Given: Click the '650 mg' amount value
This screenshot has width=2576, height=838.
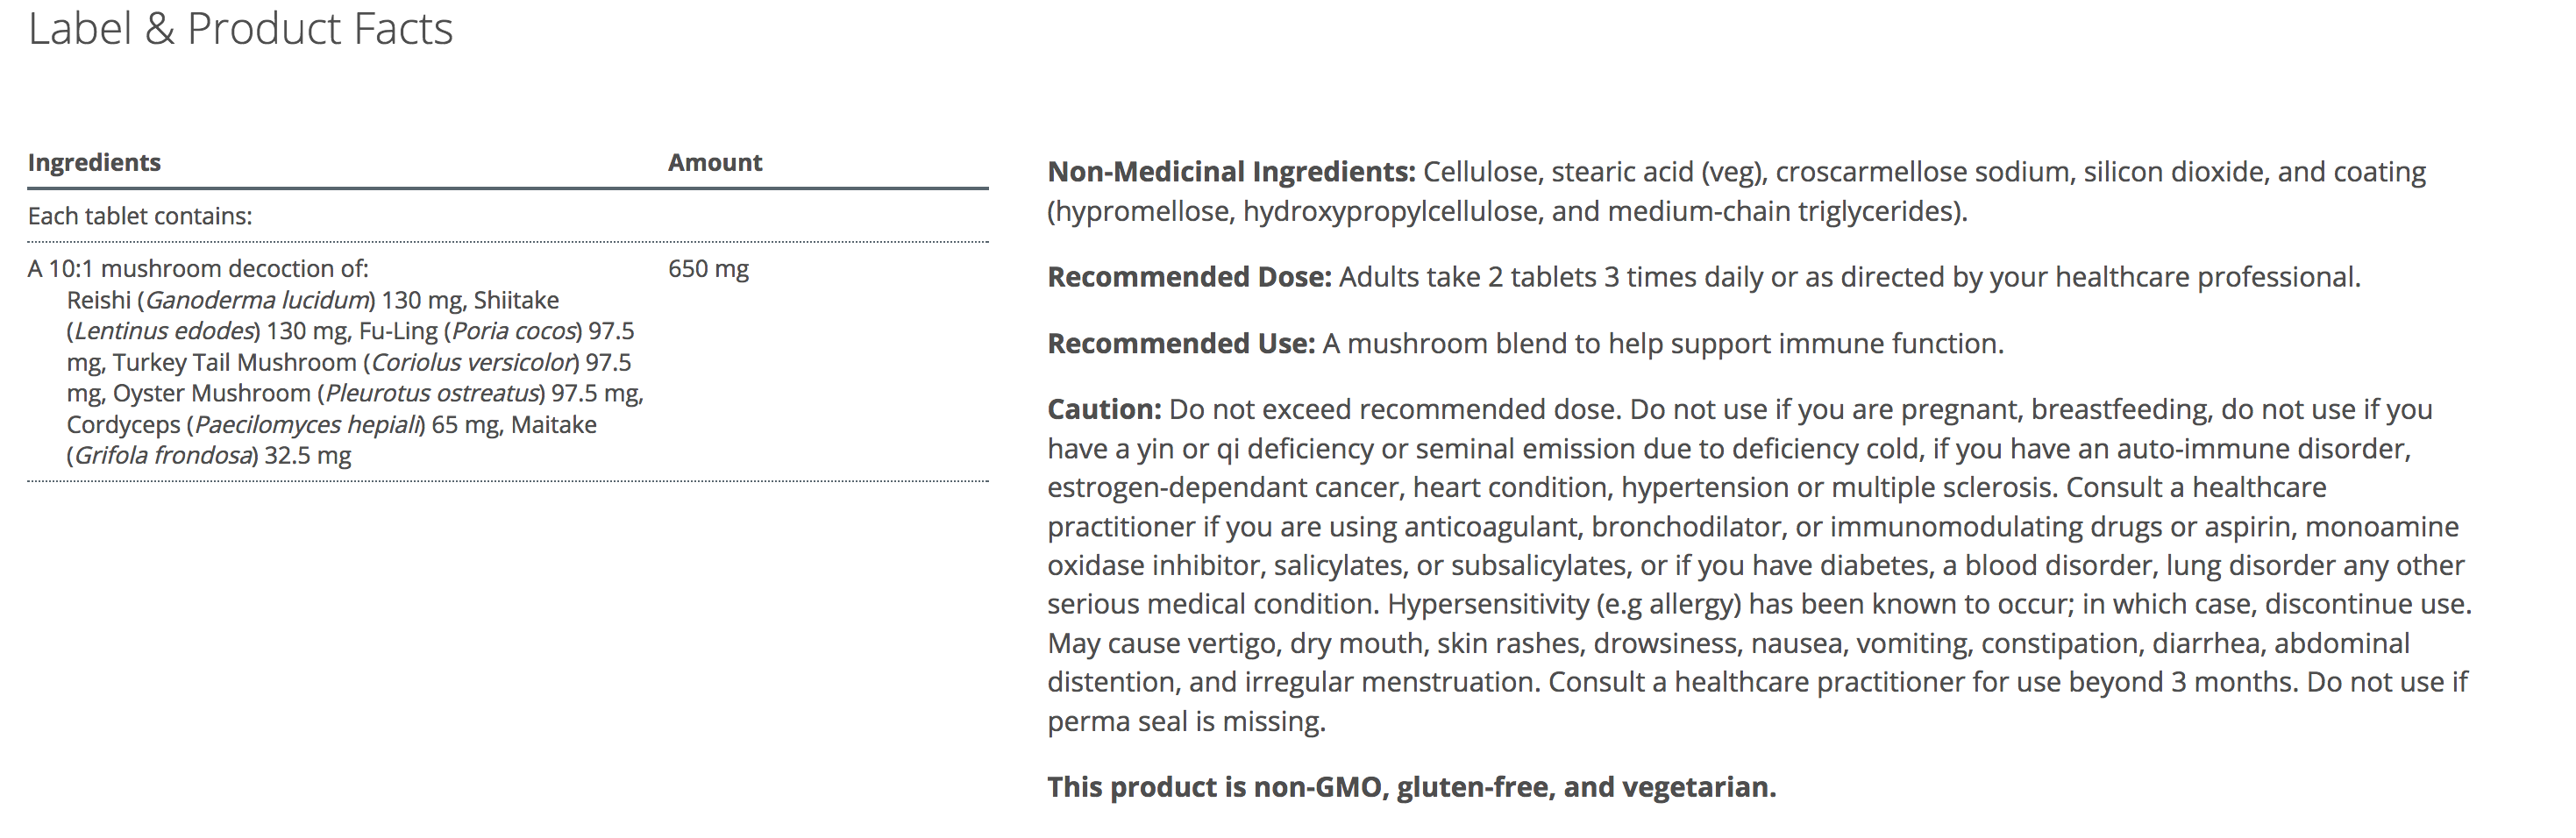Looking at the screenshot, I should tap(708, 269).
